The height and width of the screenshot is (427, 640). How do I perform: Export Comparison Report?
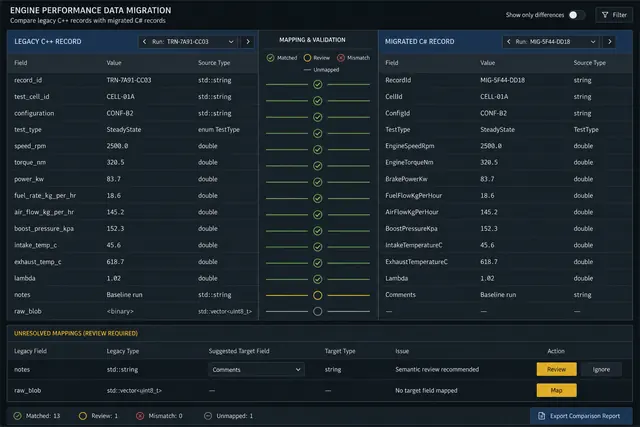point(581,416)
